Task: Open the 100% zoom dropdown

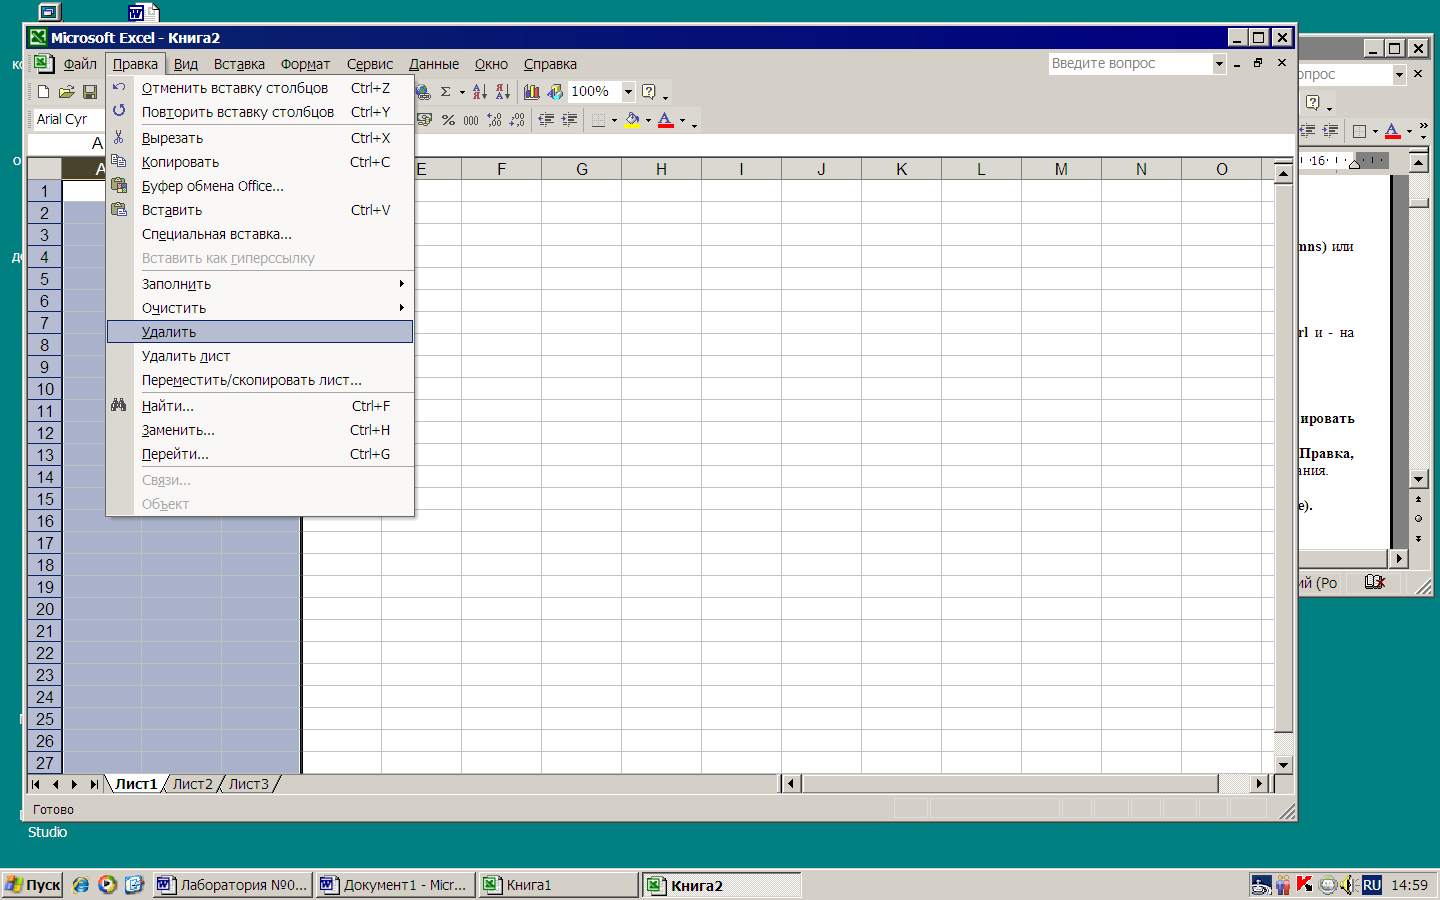Action: pyautogui.click(x=628, y=91)
